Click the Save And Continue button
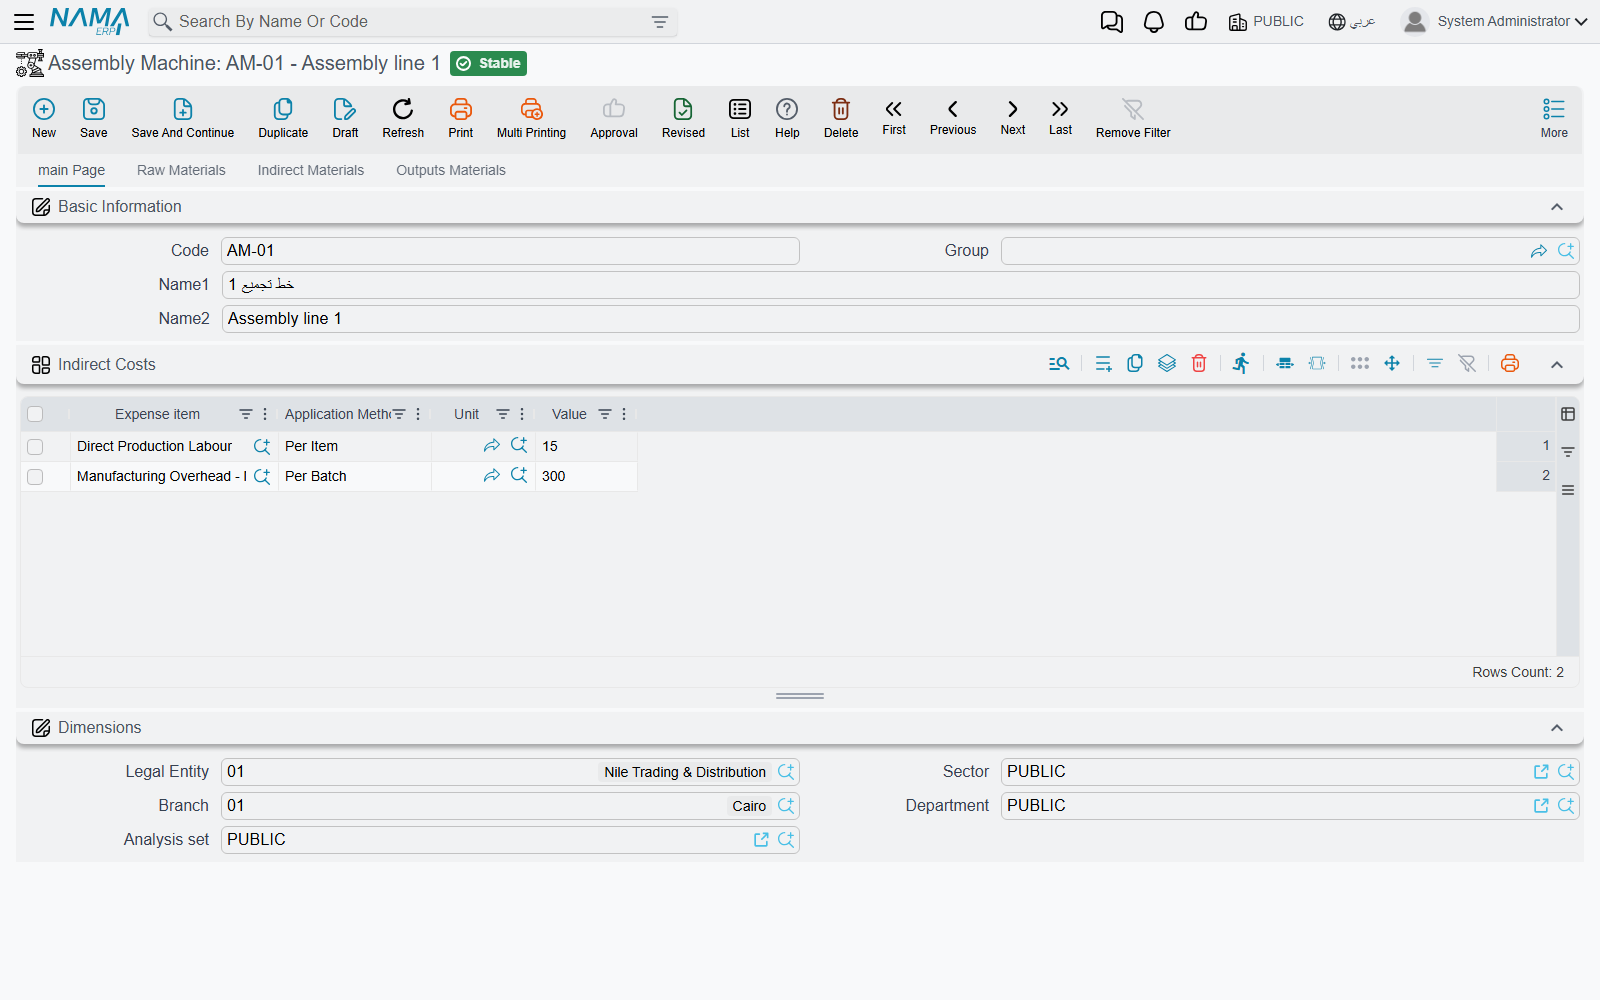The height and width of the screenshot is (1000, 1600). click(183, 118)
